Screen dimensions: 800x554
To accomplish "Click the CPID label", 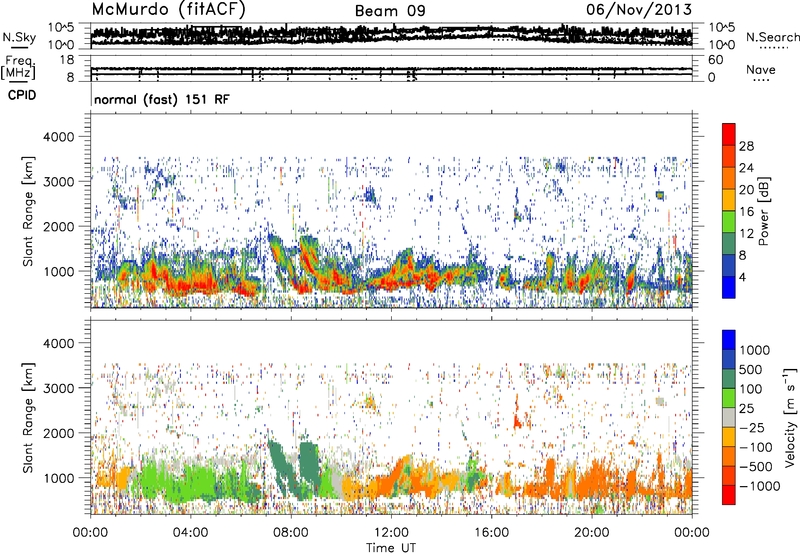I will pos(21,95).
